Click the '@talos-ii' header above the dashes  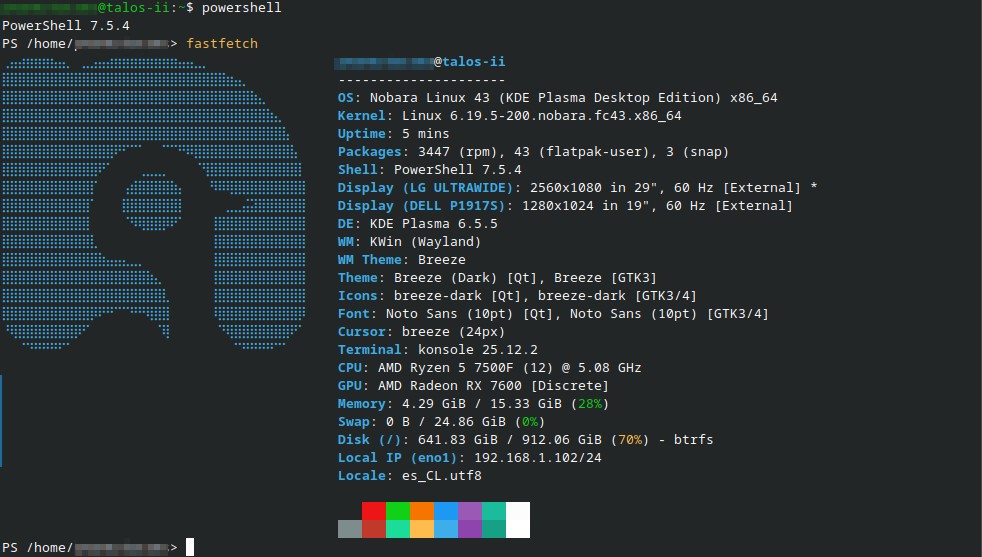point(470,61)
